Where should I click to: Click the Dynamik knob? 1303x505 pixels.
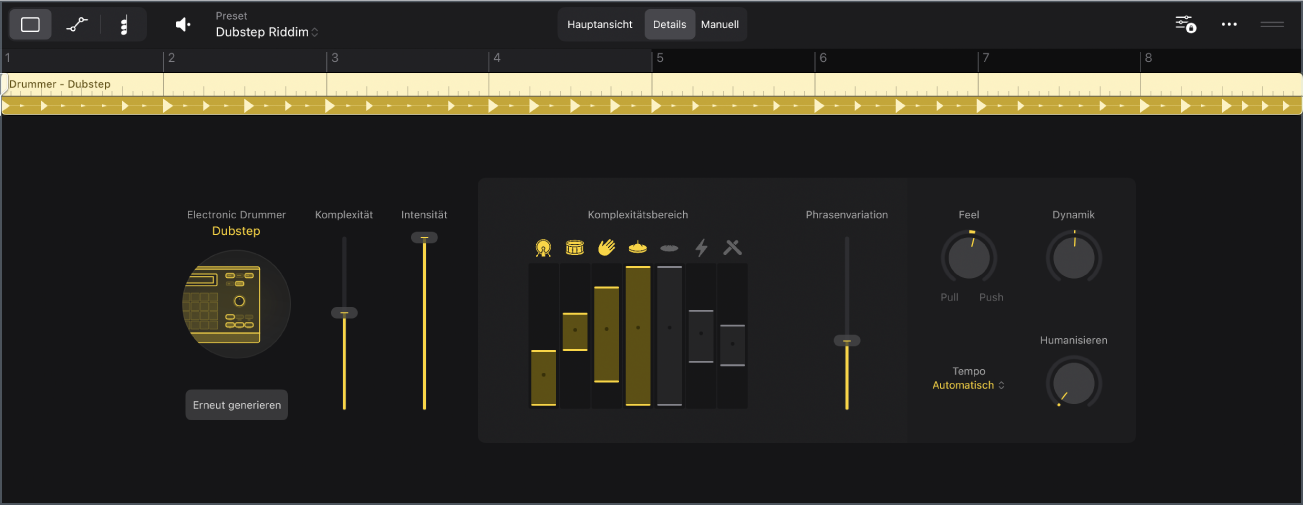coord(1073,259)
